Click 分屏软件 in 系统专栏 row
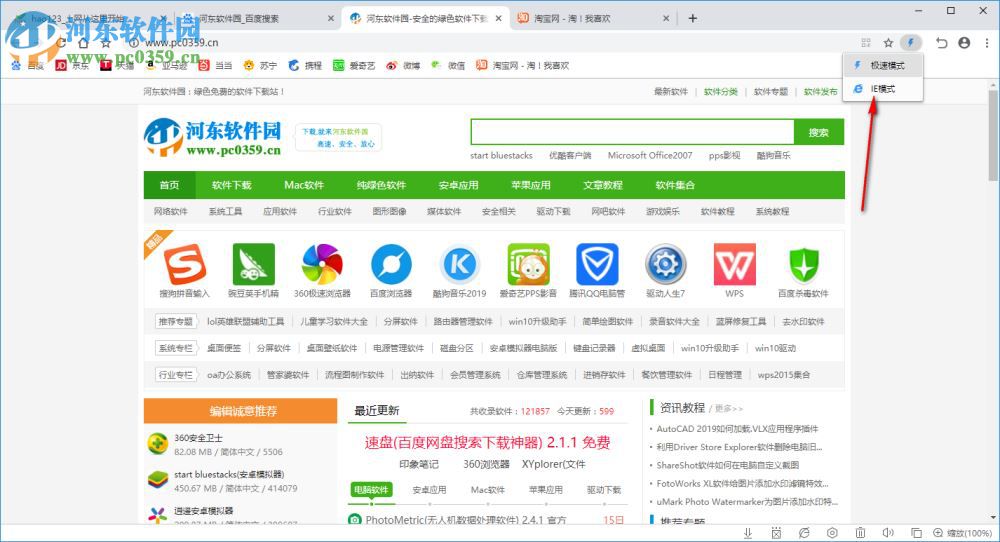 [274, 348]
